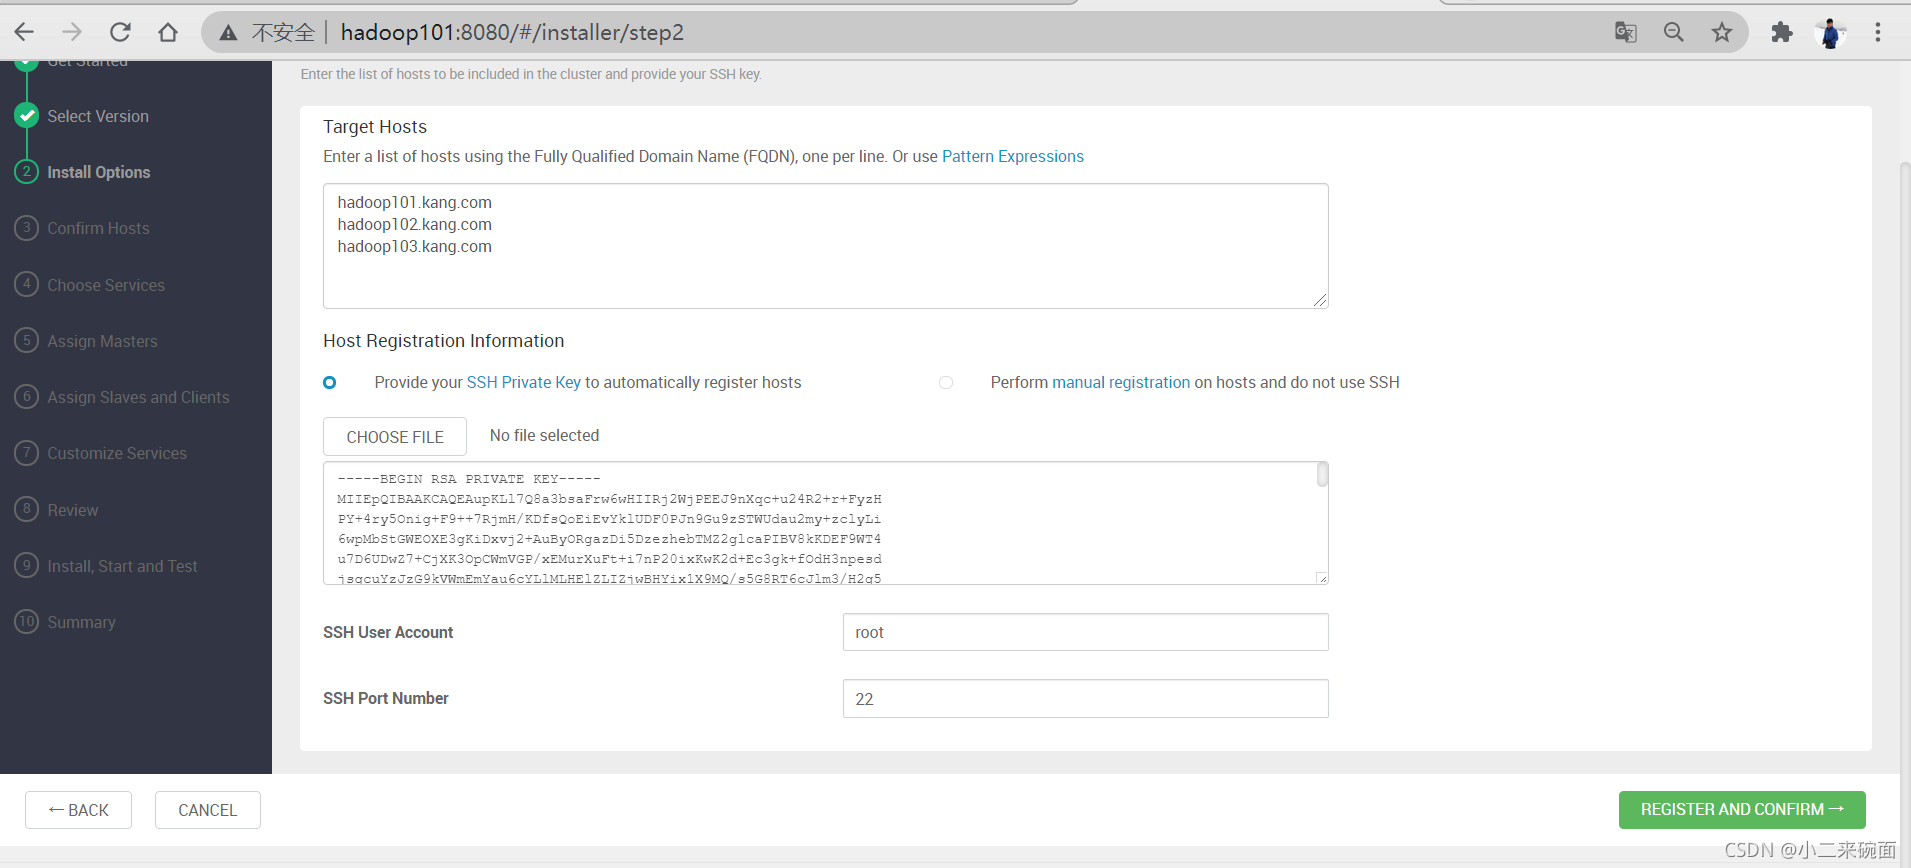This screenshot has width=1911, height=868.
Task: Open the Install Options step
Action: click(x=99, y=172)
